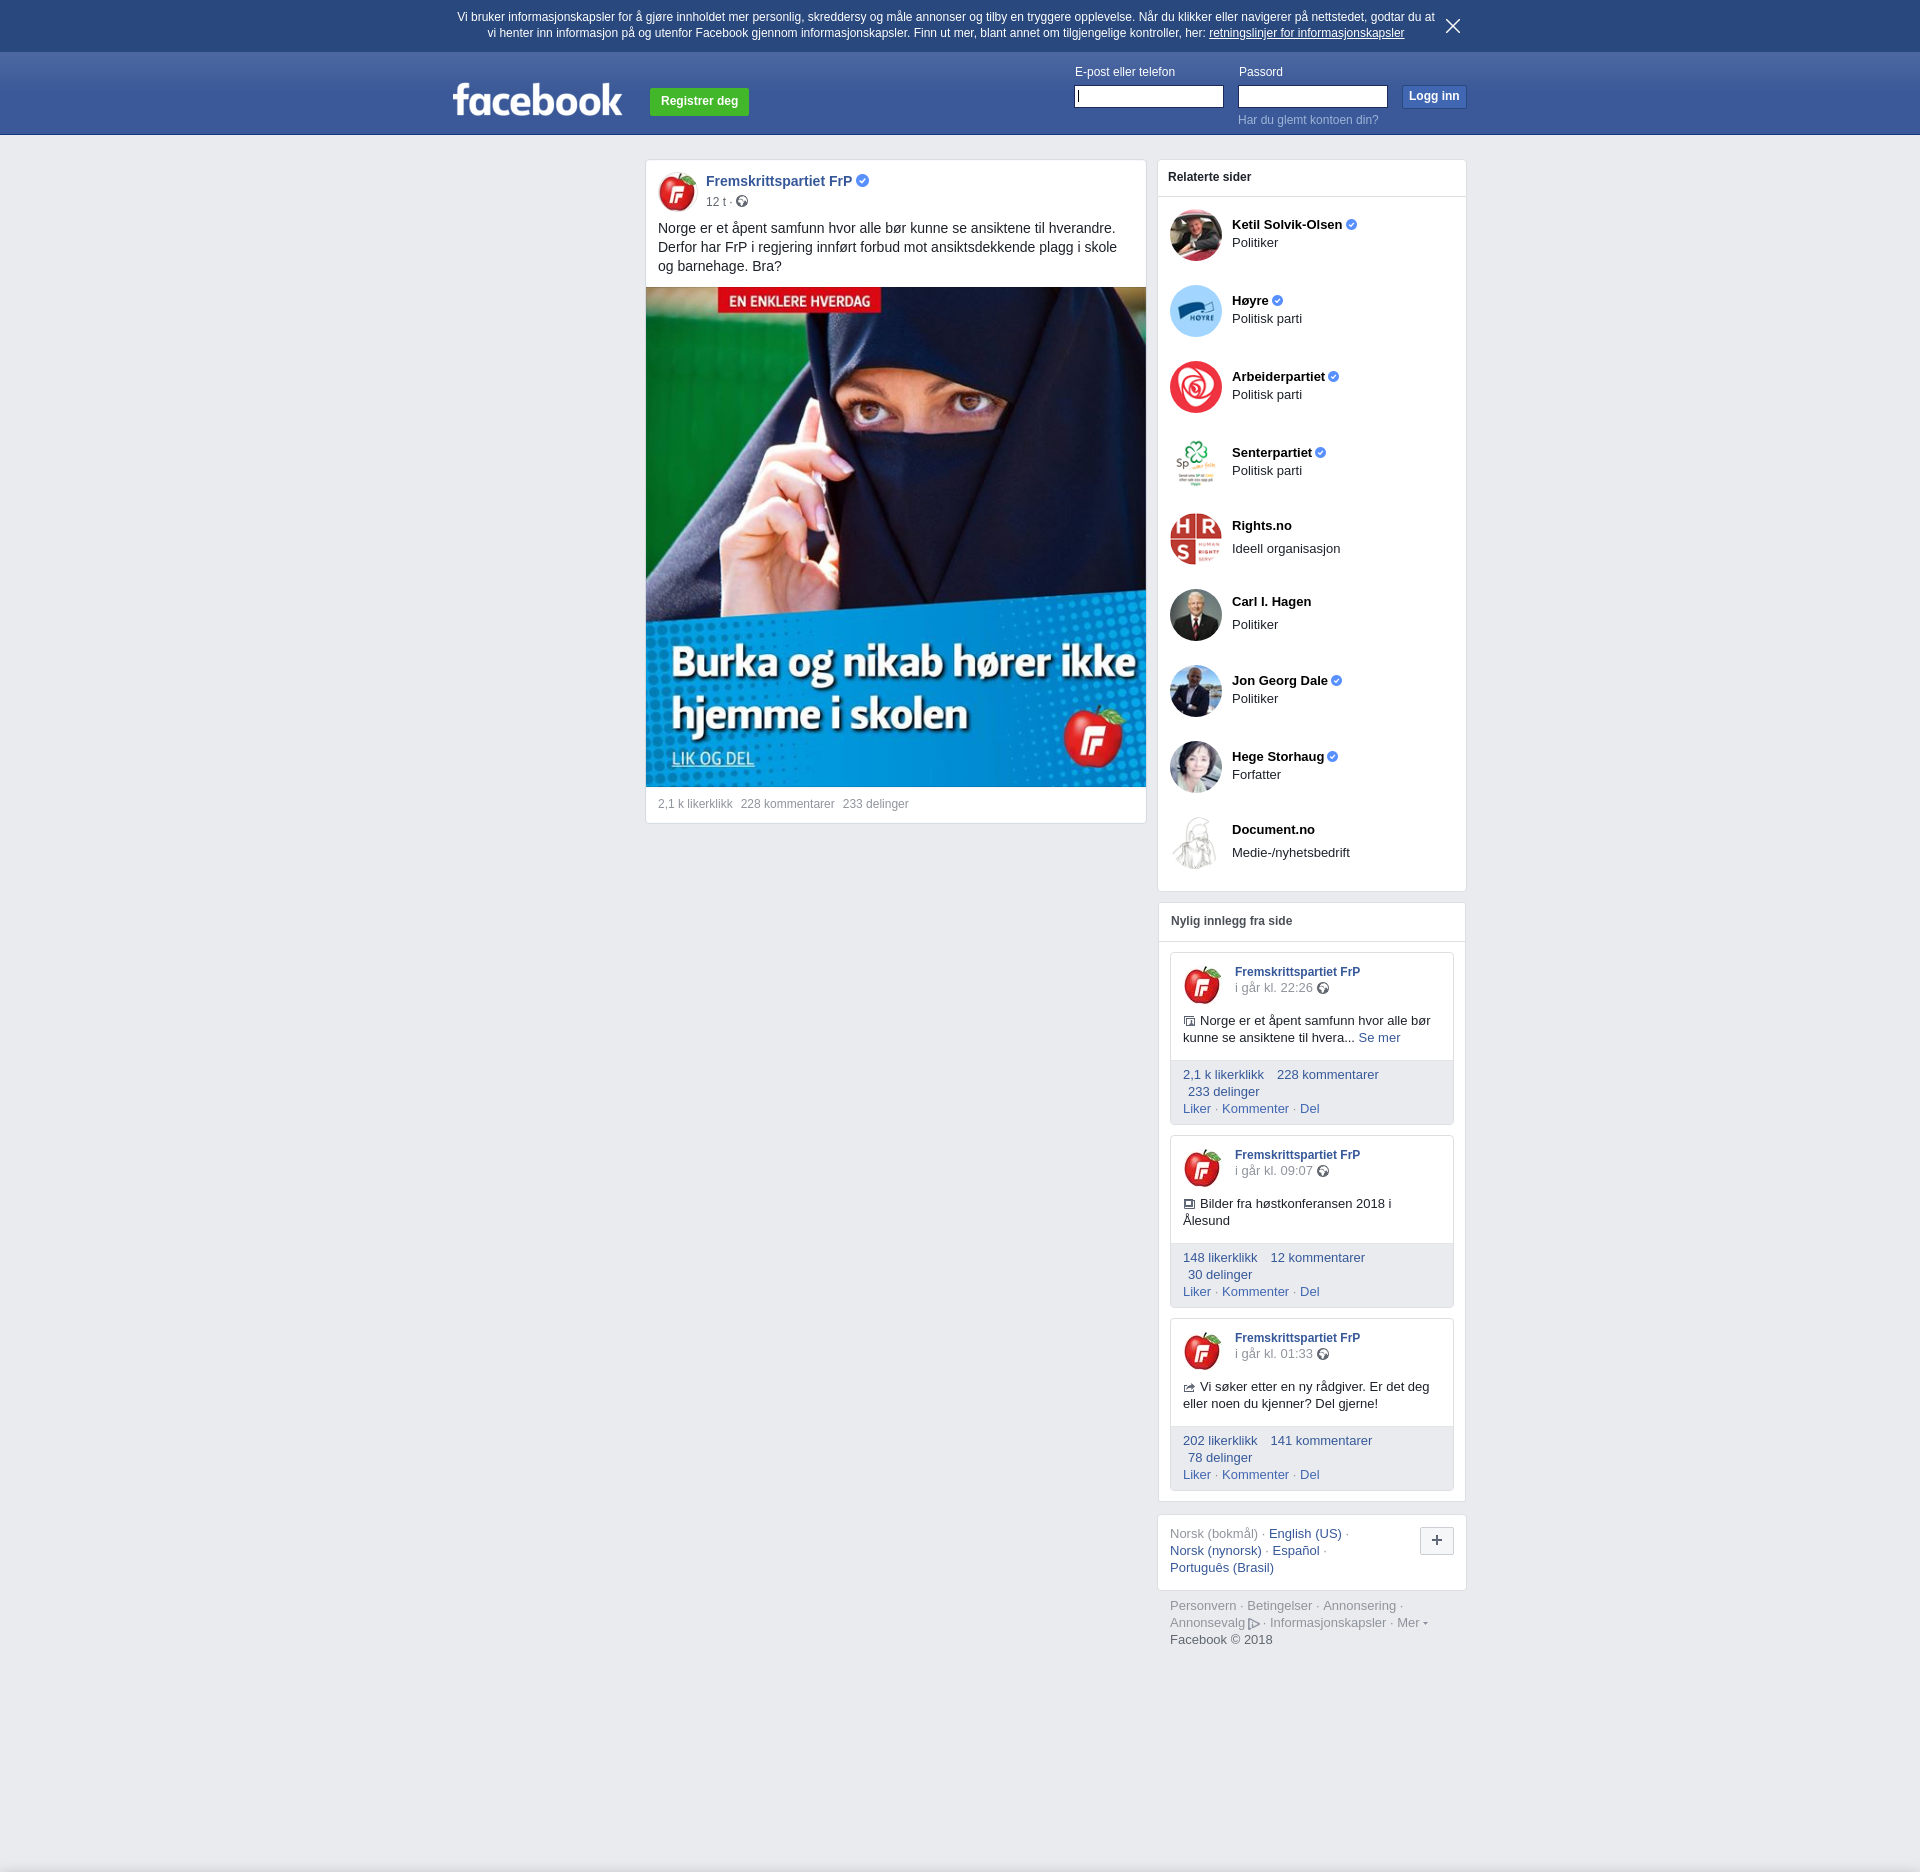Open the Hege Storhaug page name
Viewport: 1920px width, 1872px height.
pyautogui.click(x=1278, y=757)
